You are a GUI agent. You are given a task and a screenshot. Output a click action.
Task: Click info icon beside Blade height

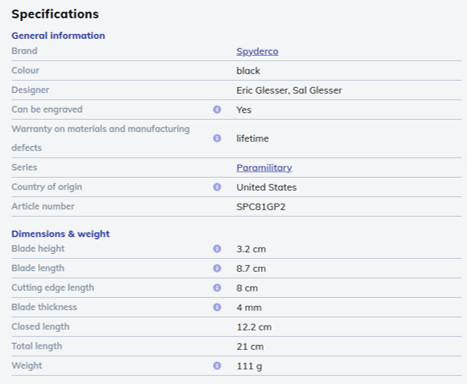217,249
